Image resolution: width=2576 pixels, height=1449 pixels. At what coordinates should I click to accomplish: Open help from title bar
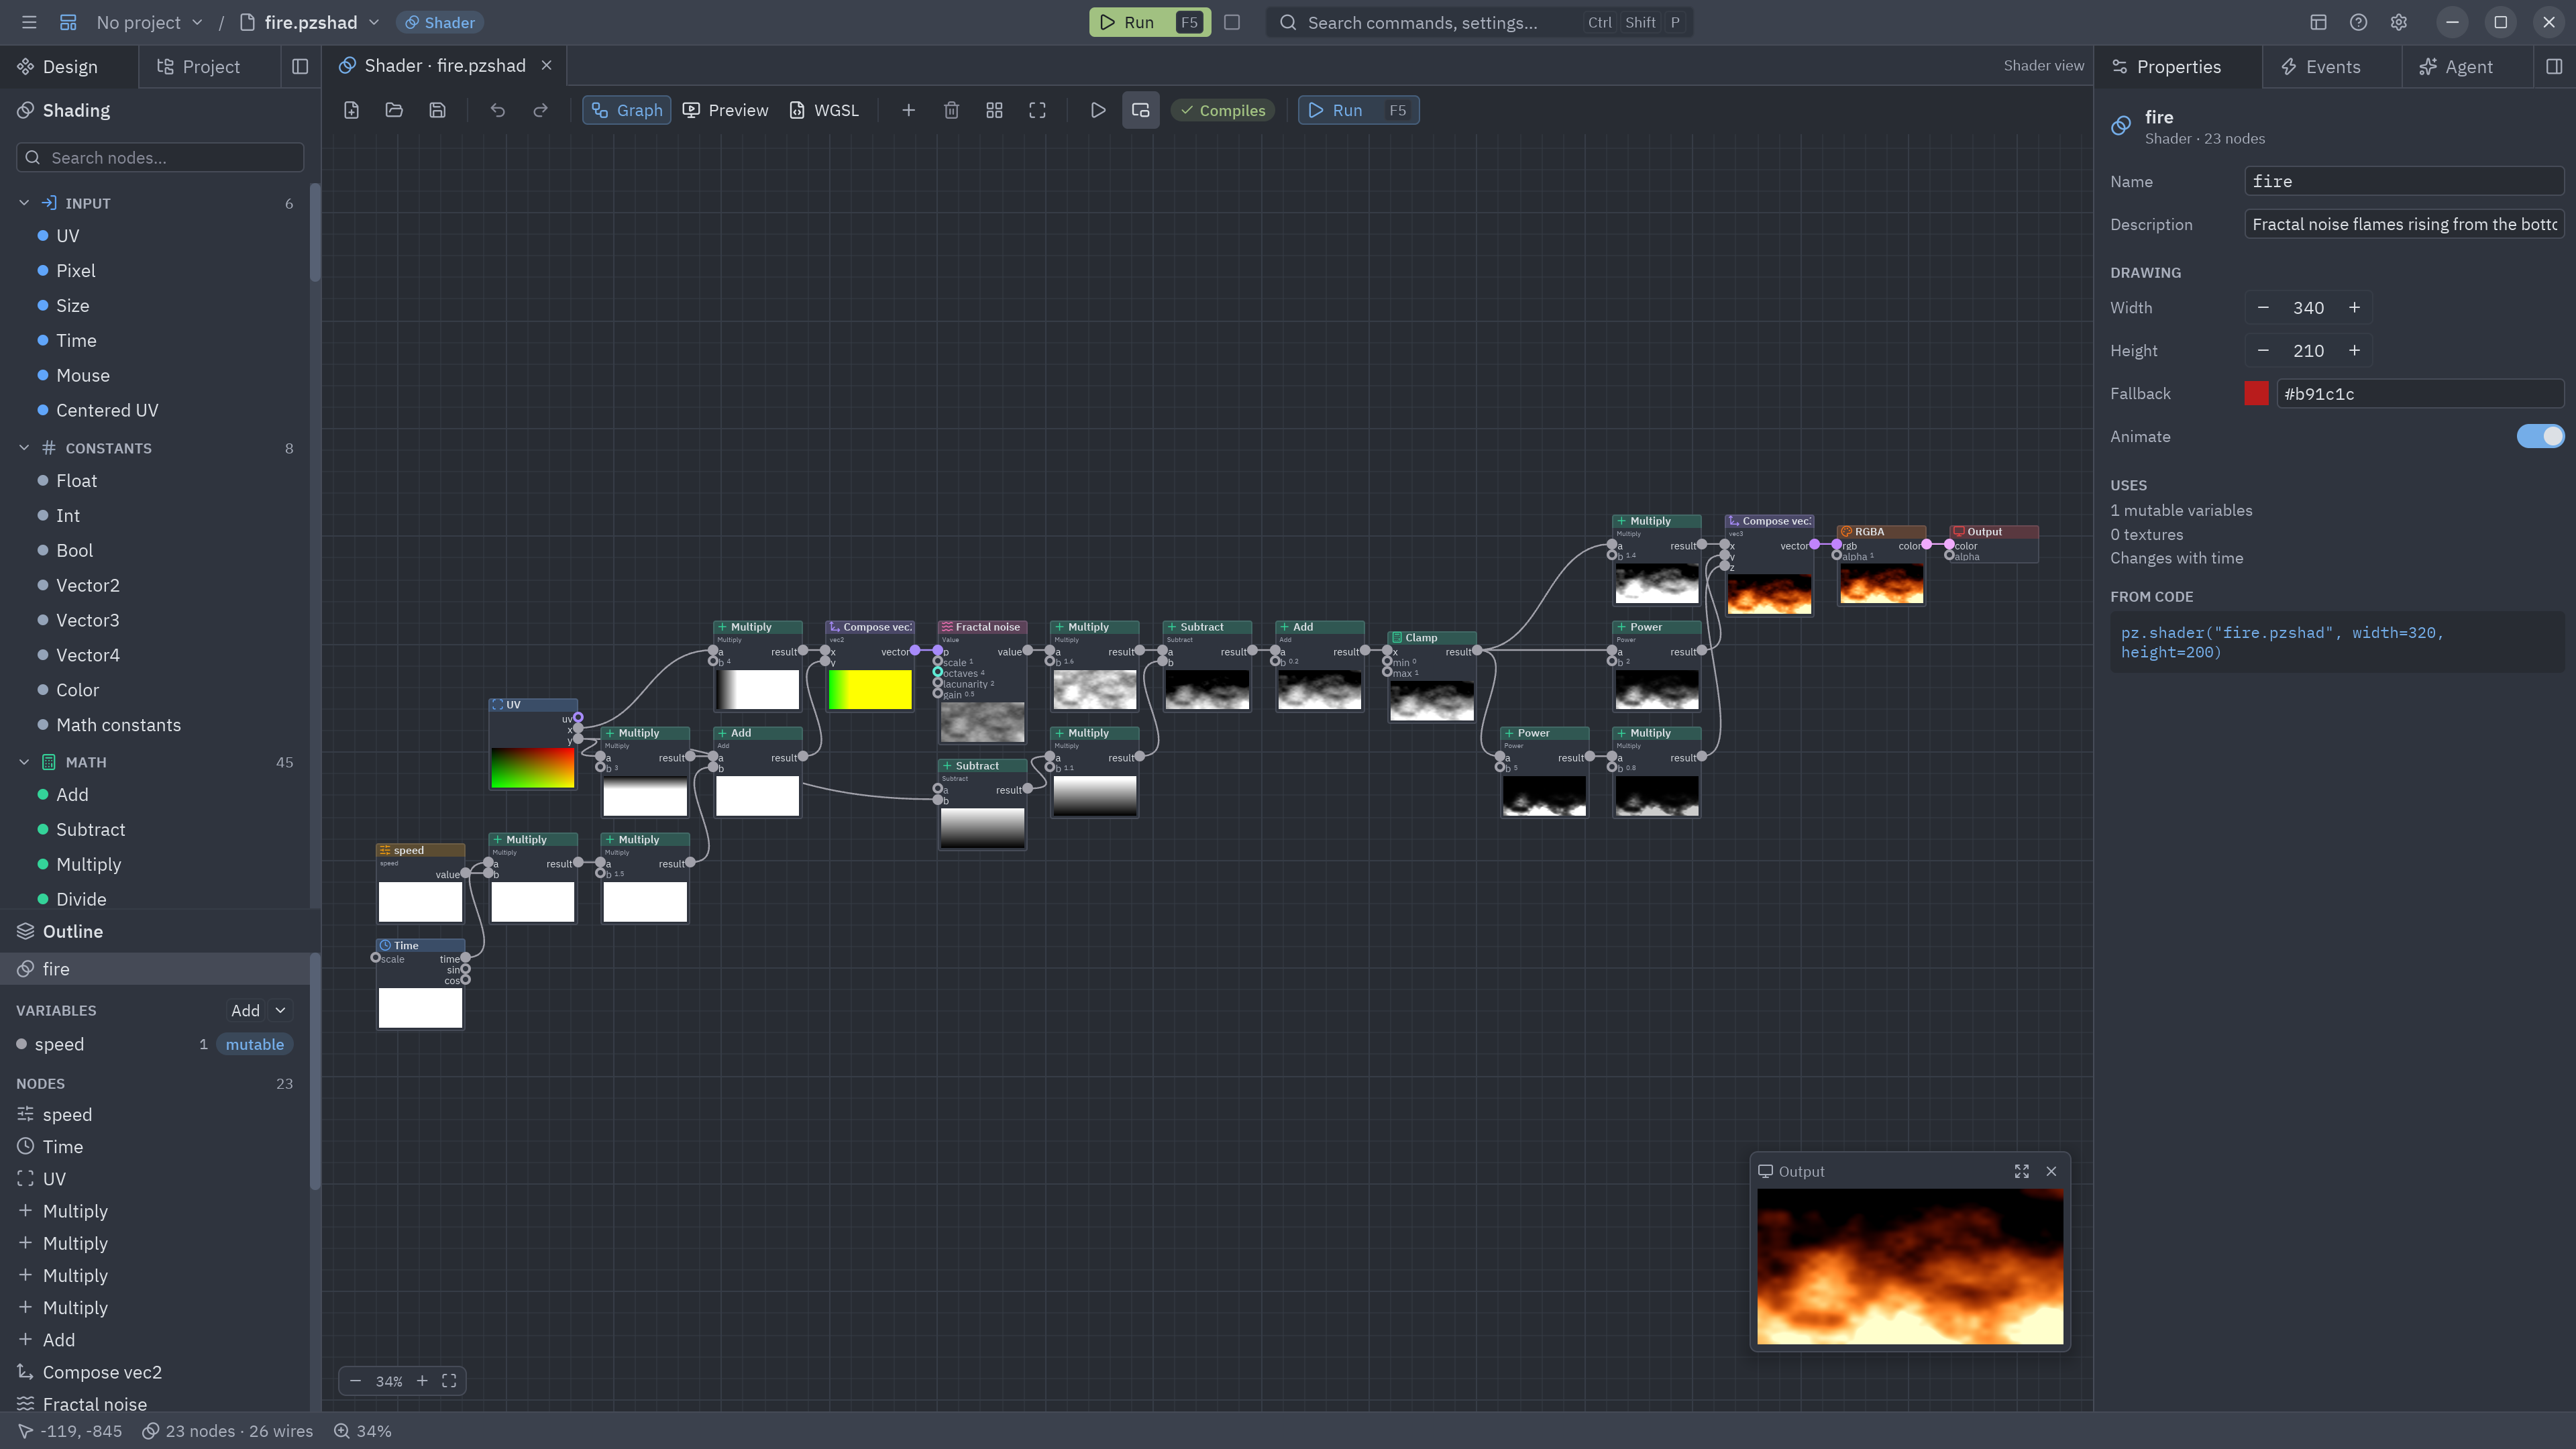[2358, 22]
